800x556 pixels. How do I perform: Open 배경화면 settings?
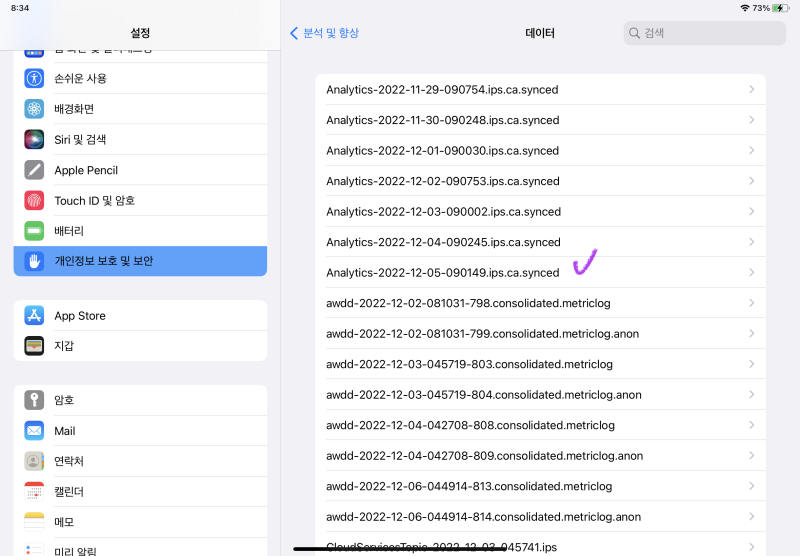pos(140,109)
